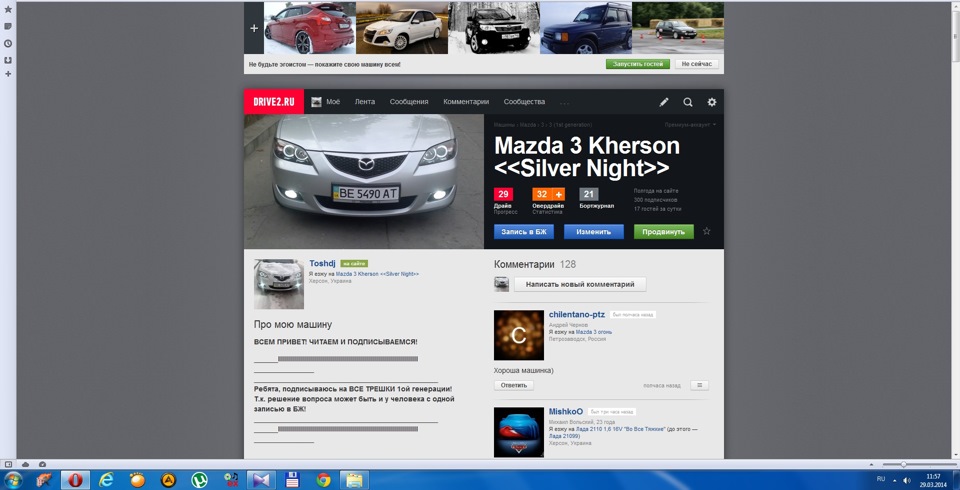The image size is (960, 490).
Task: Reply with Ответить on chilentano-ptz comment
Action: tap(514, 385)
